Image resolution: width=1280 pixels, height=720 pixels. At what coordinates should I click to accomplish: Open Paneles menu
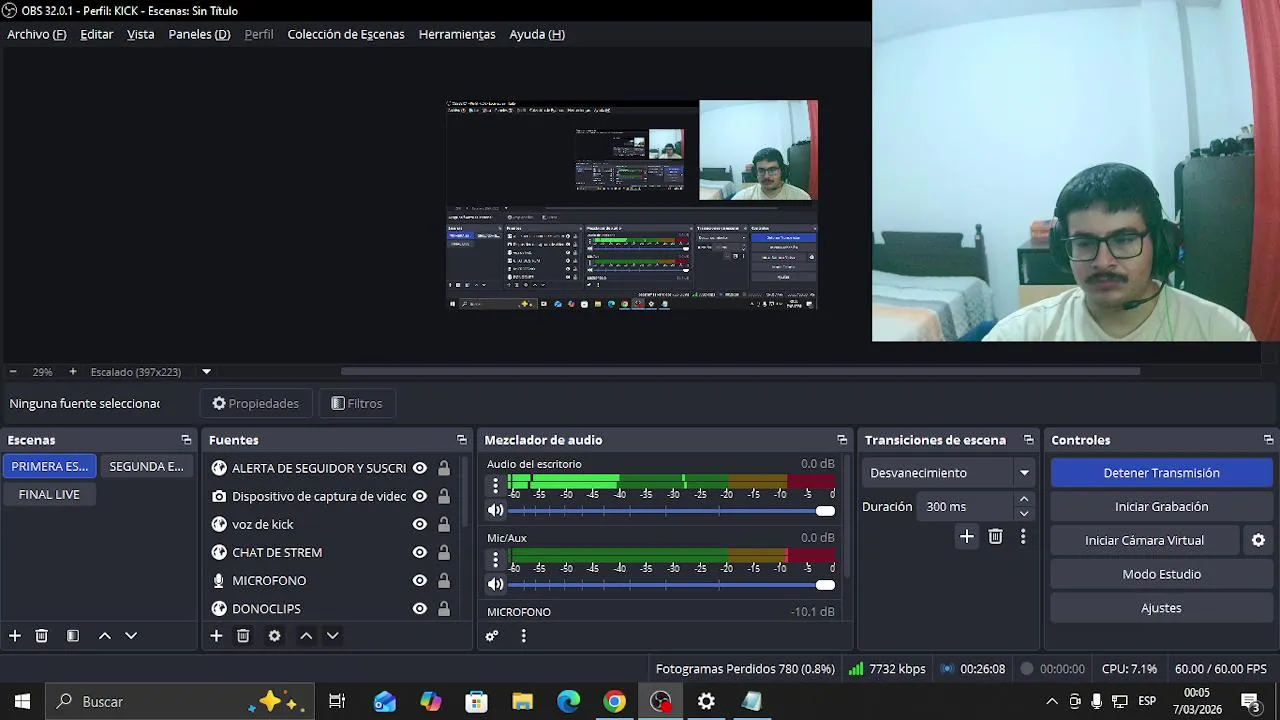(199, 34)
